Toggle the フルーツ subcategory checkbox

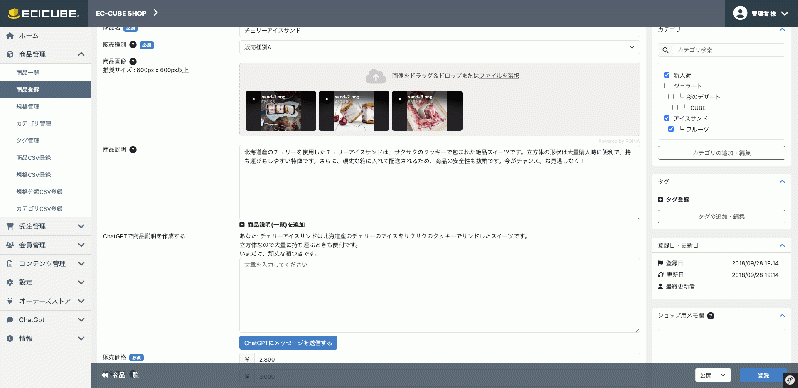(x=671, y=129)
